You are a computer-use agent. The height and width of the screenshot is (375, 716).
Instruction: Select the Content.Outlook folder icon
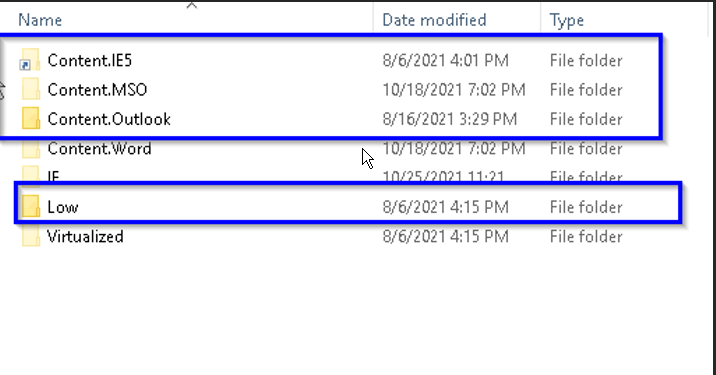click(x=31, y=118)
